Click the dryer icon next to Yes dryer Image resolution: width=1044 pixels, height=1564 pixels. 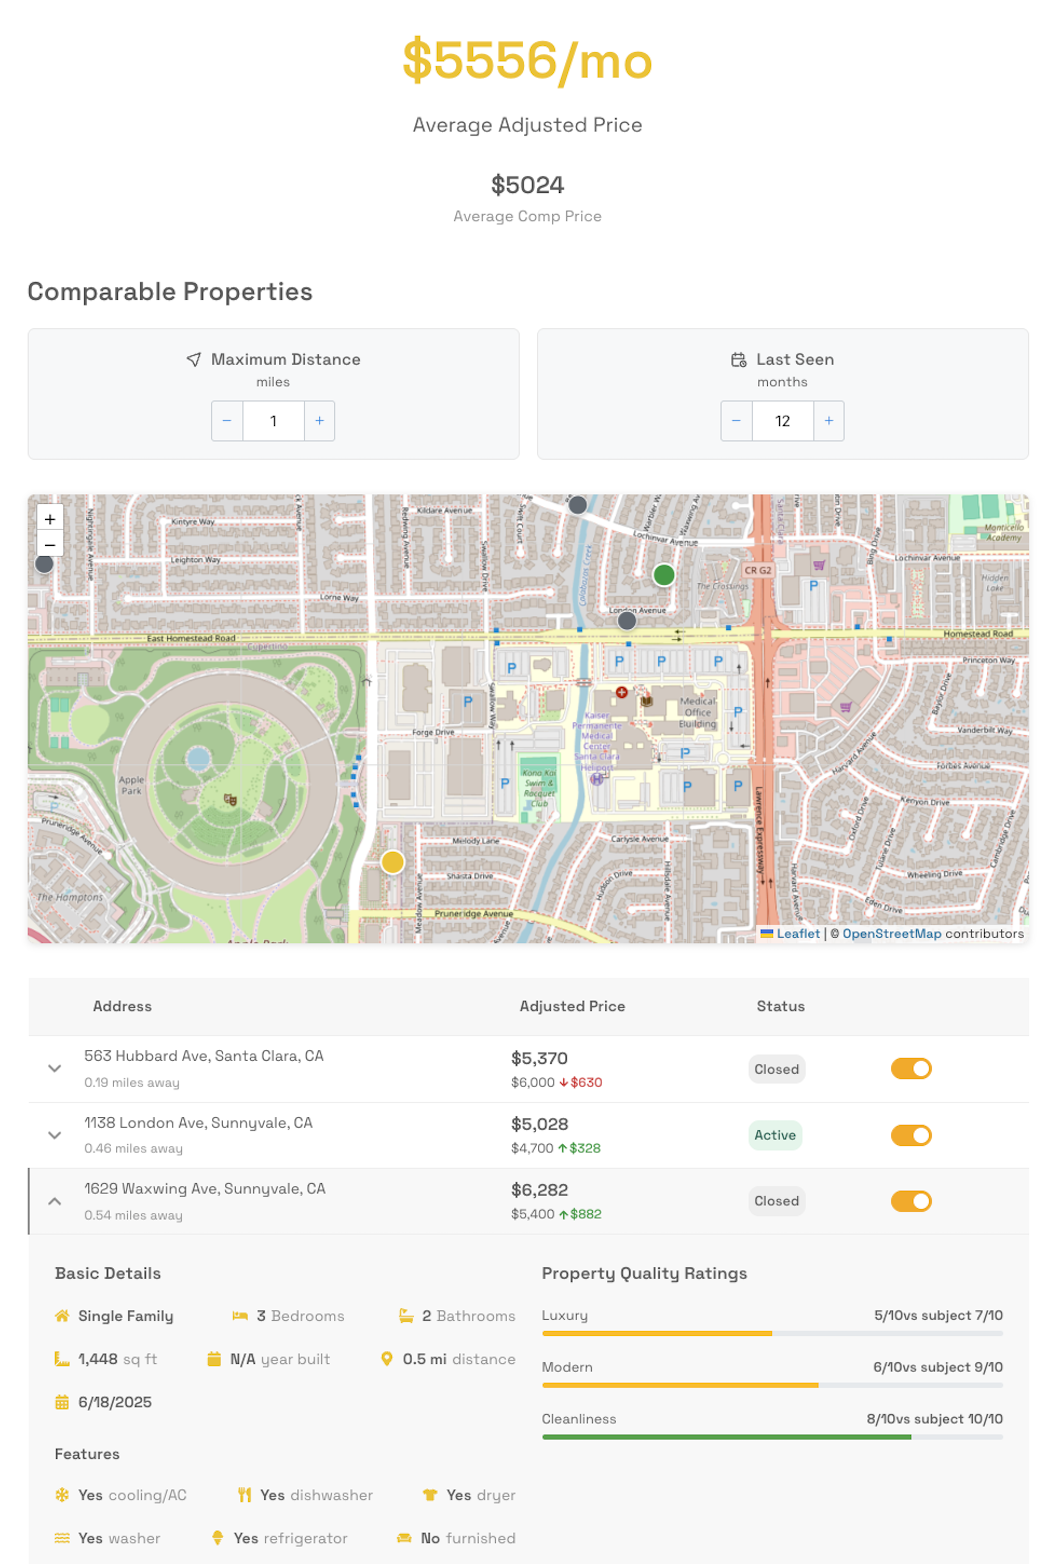(428, 1495)
